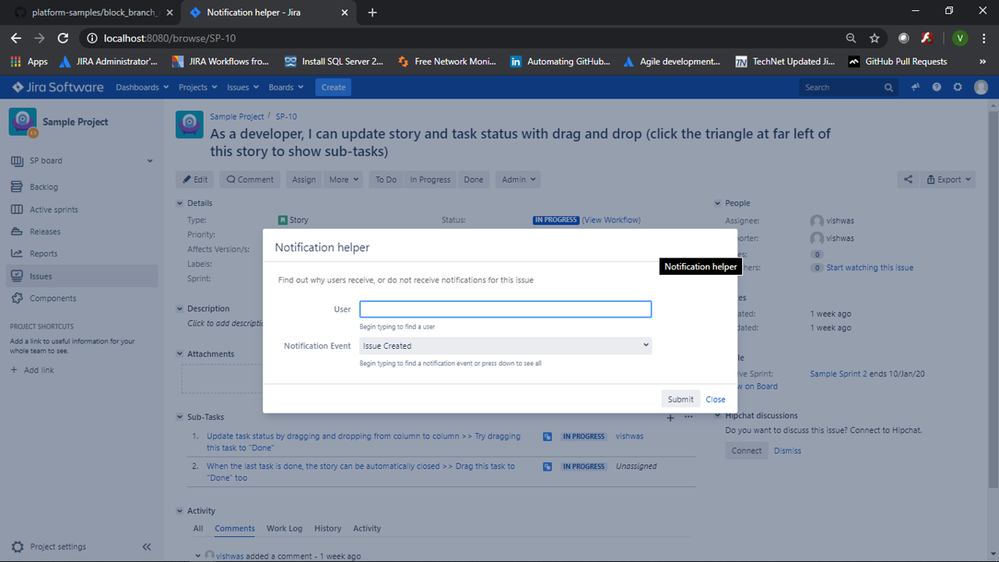Dismiss the Hipchat discussions prompt

pos(787,450)
